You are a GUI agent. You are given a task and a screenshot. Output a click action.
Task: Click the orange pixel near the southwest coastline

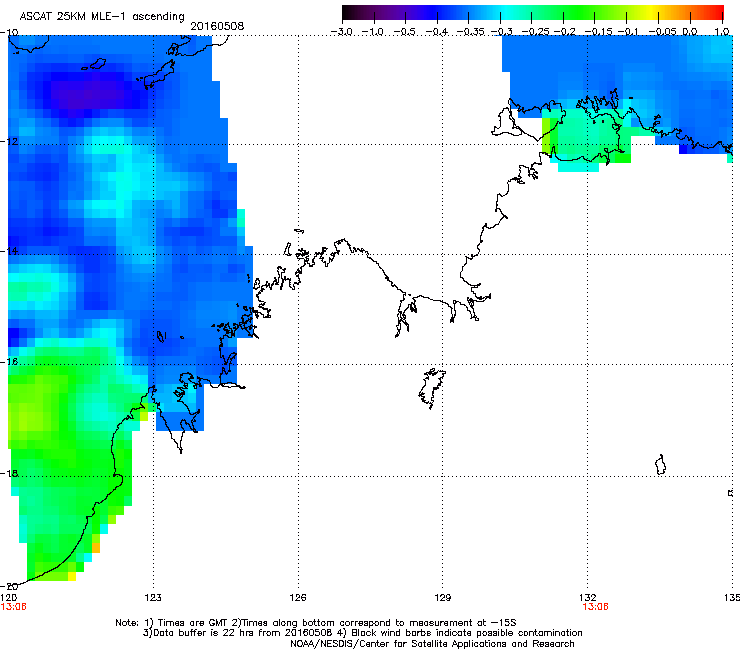96,548
